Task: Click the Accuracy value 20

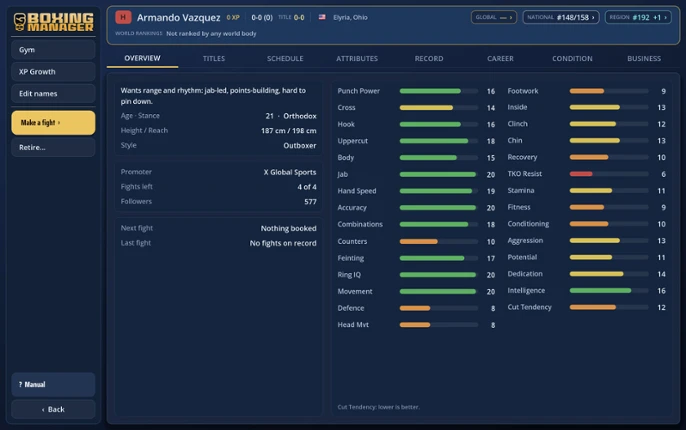Action: click(490, 208)
